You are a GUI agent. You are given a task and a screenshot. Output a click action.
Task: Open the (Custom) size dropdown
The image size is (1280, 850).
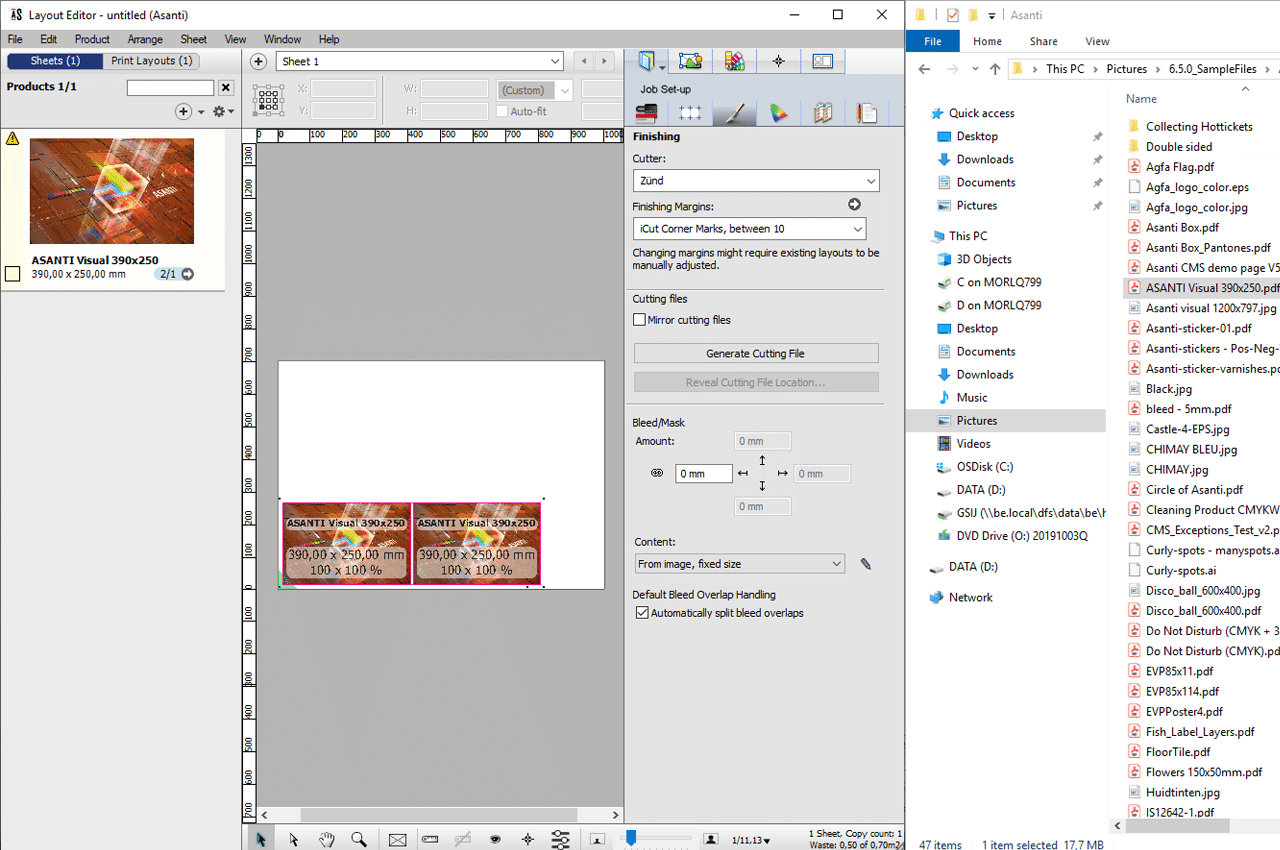pyautogui.click(x=535, y=90)
